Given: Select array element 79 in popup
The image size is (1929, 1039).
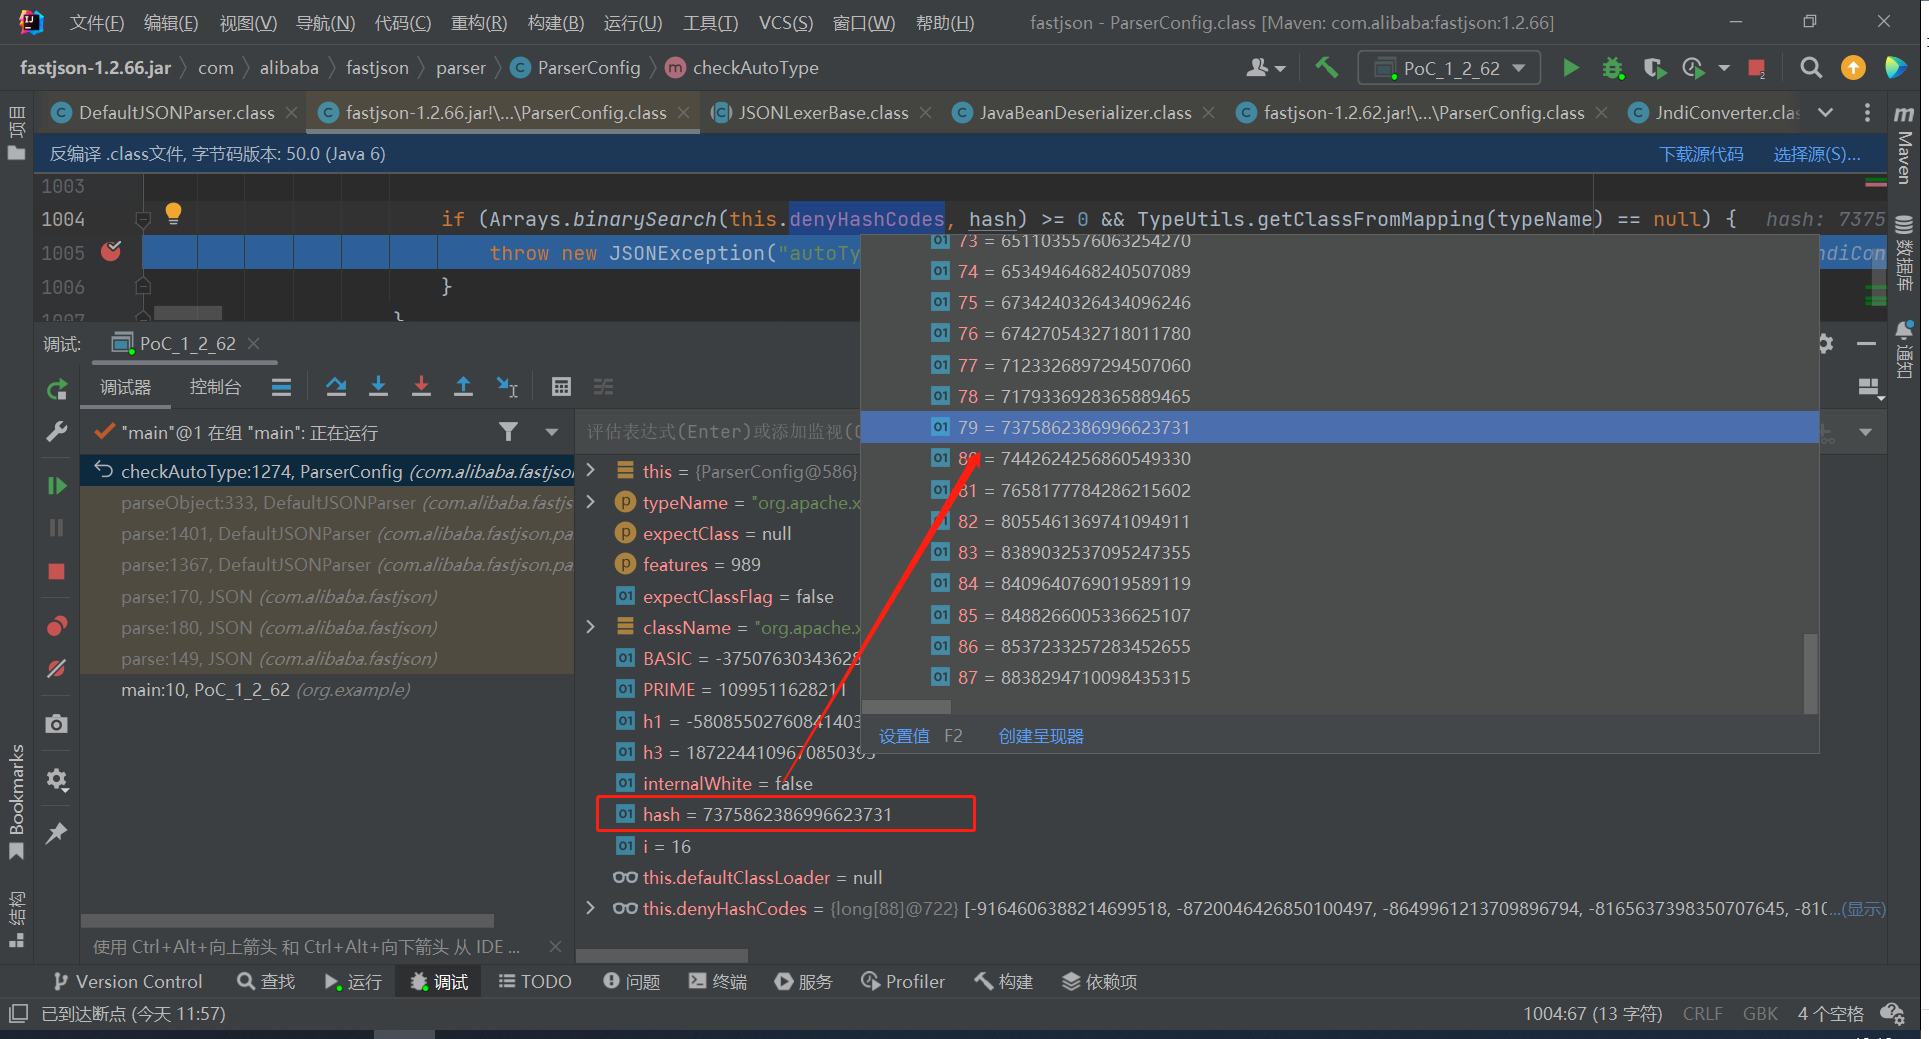Looking at the screenshot, I should click(1339, 427).
